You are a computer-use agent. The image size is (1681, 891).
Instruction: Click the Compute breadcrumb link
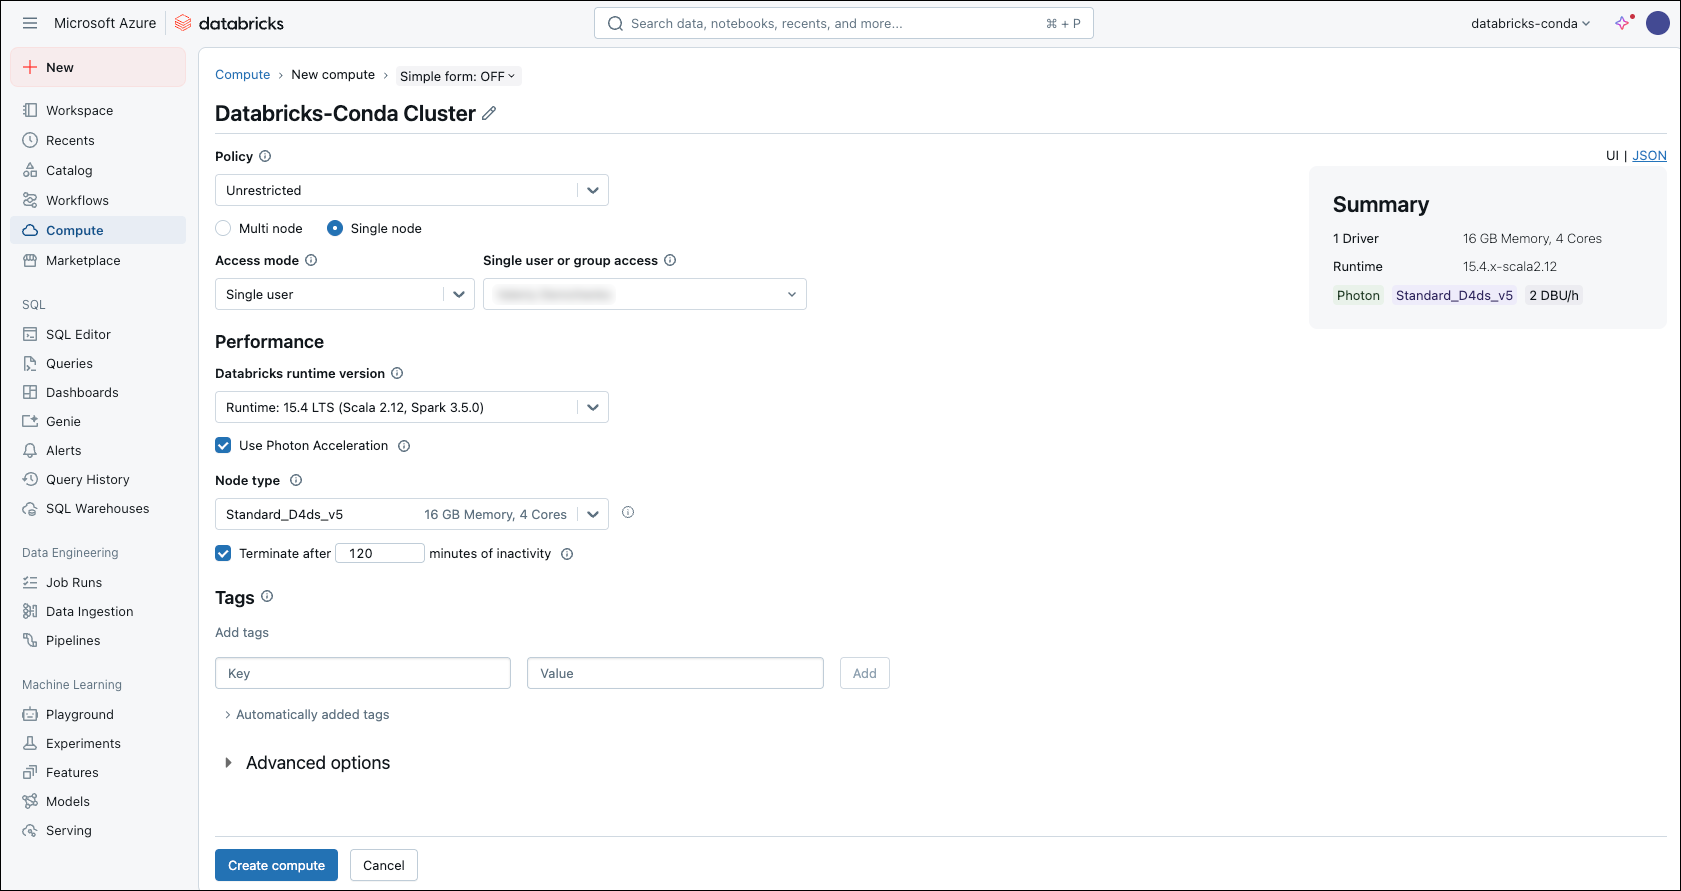243,75
